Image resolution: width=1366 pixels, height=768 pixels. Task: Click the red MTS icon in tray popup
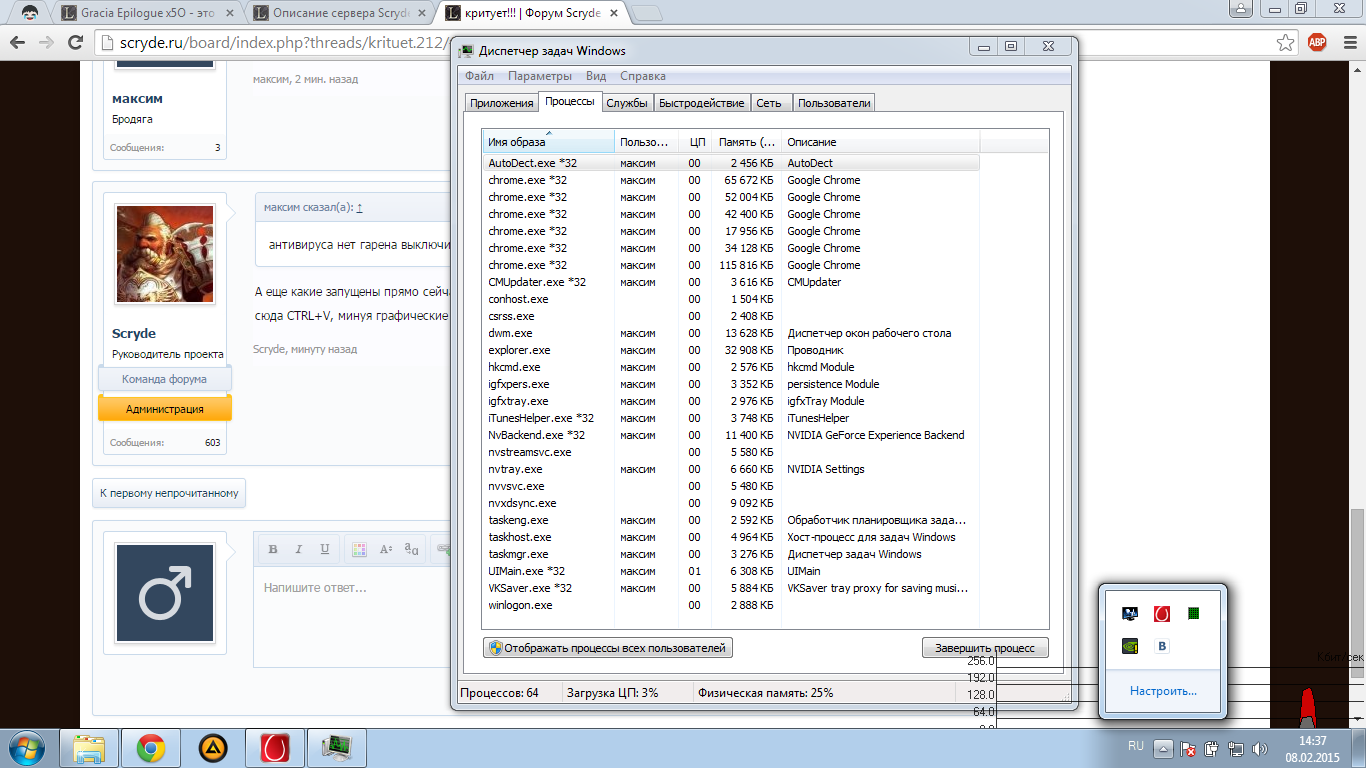(x=1161, y=613)
